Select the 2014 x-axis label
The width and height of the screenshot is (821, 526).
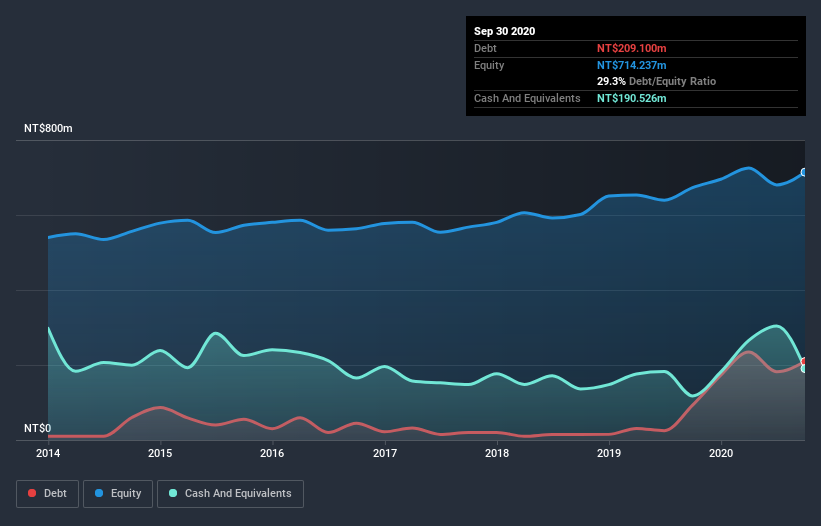pyautogui.click(x=48, y=453)
